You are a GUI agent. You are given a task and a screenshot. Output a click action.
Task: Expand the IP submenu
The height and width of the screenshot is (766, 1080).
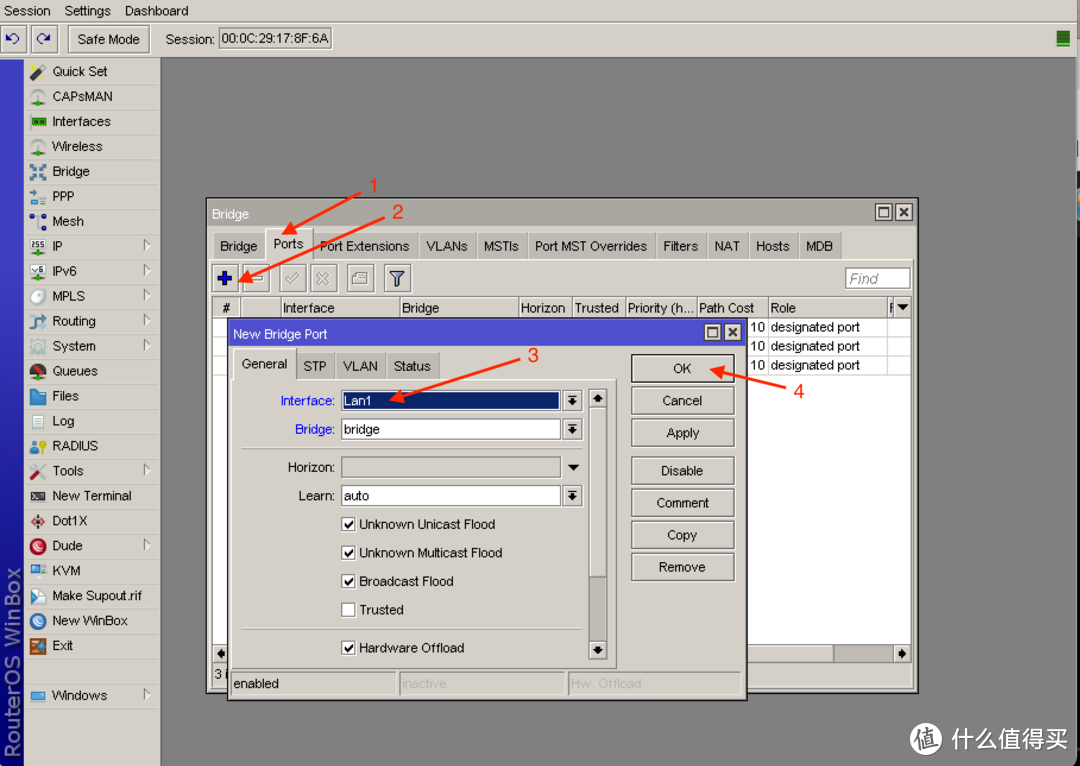(x=147, y=246)
